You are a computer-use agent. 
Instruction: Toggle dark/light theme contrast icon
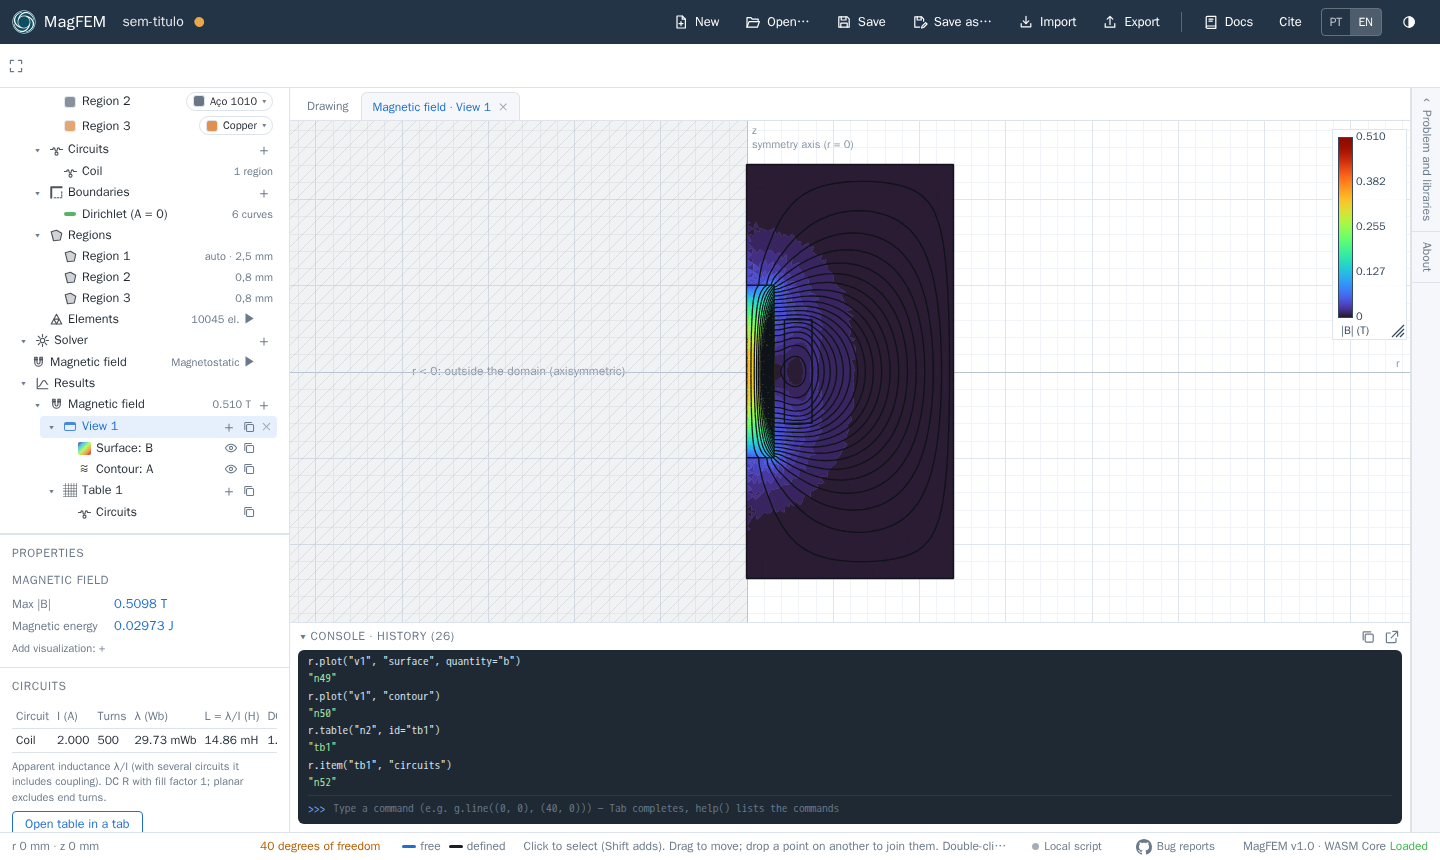1409,22
